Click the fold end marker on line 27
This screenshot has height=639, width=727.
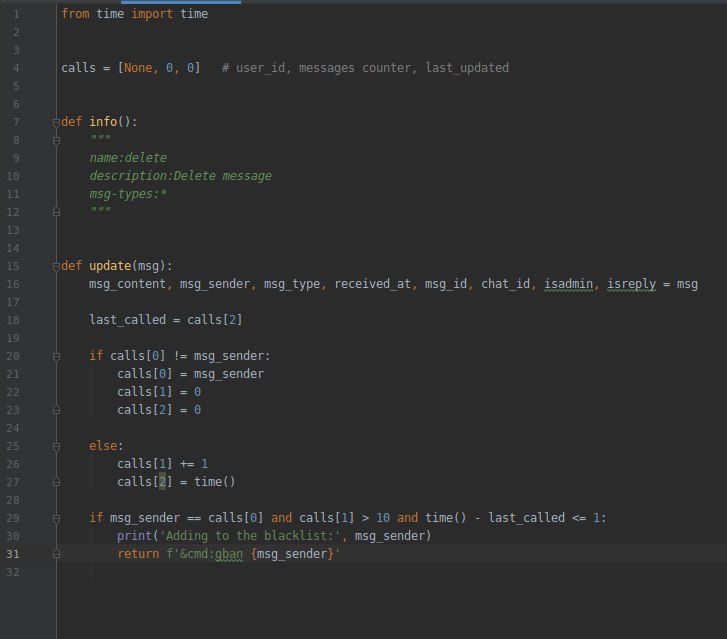[x=56, y=482]
